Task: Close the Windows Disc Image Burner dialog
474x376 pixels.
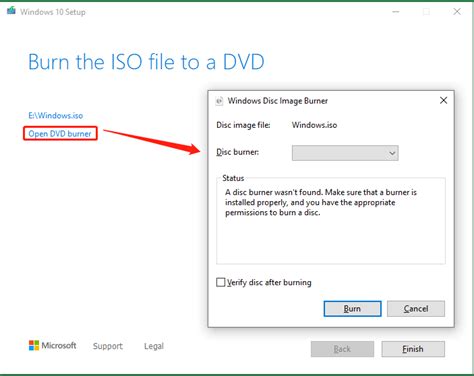Action: 443,100
